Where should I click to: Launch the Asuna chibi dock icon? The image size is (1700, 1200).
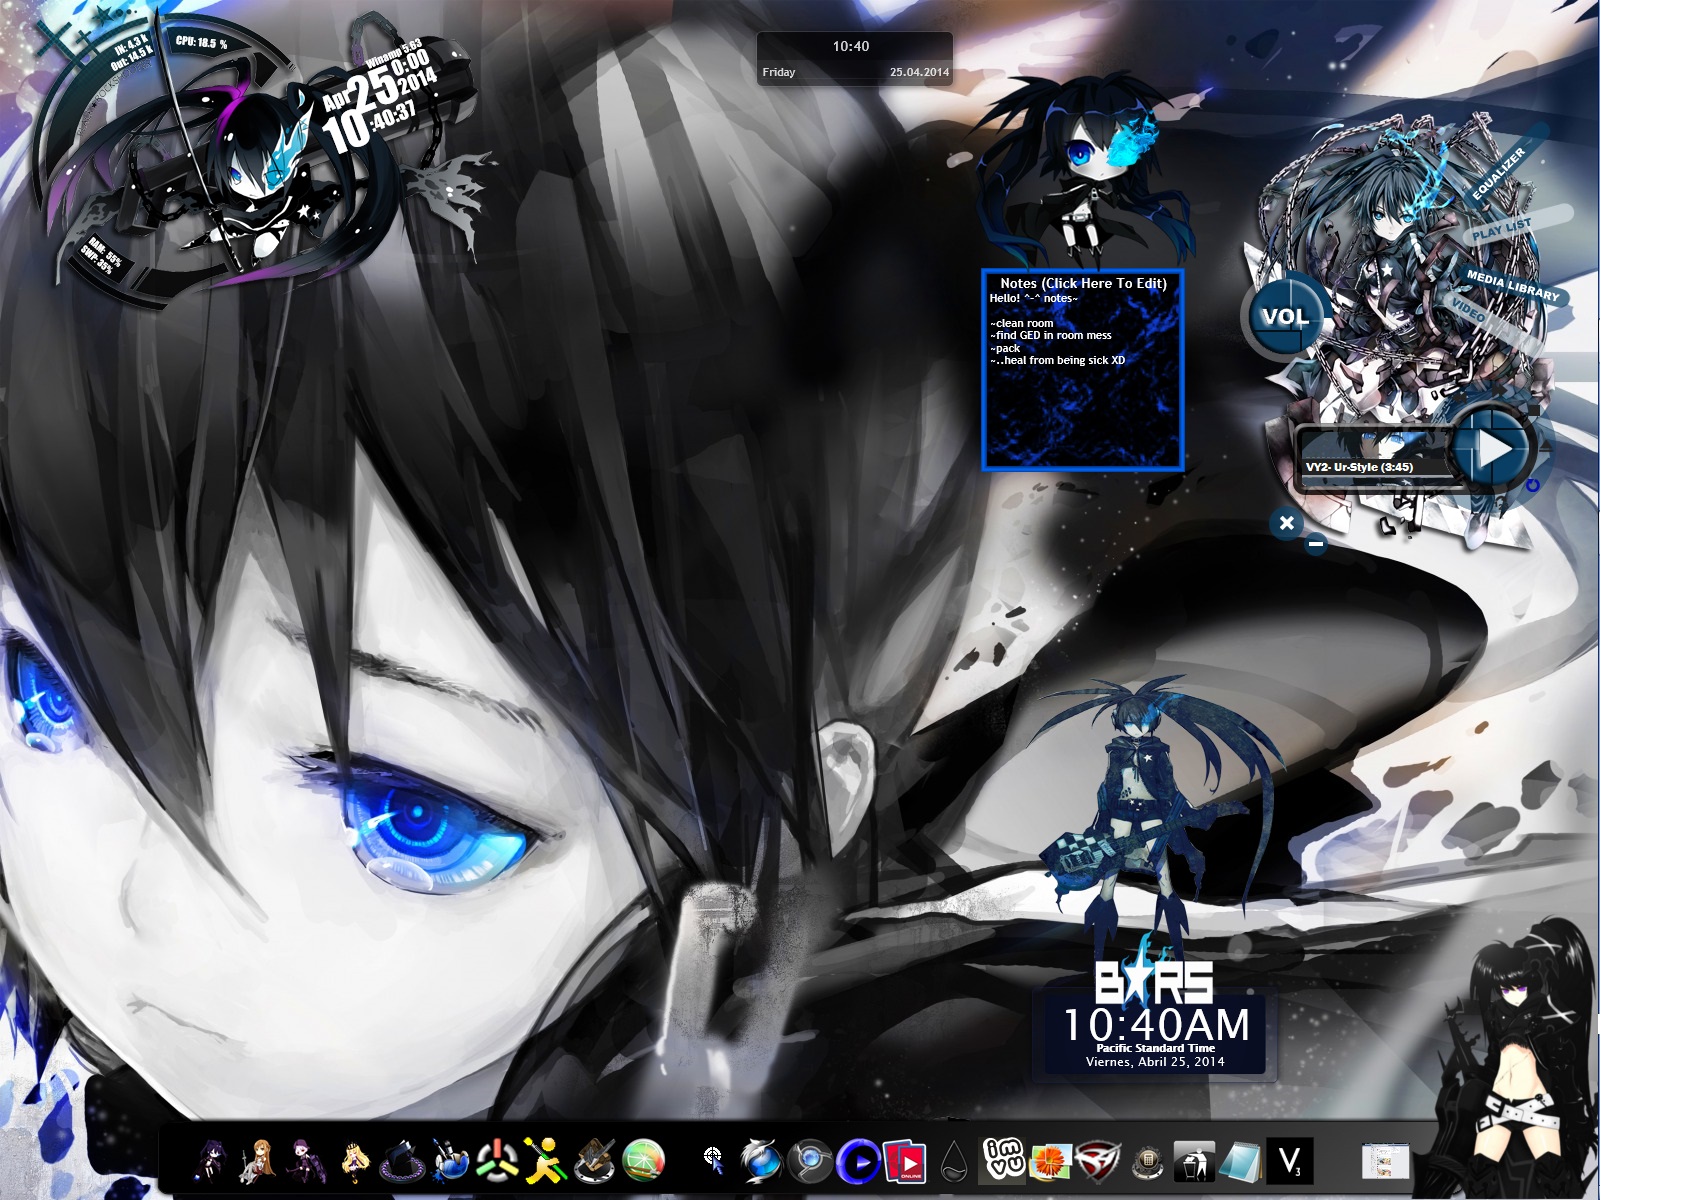point(259,1161)
